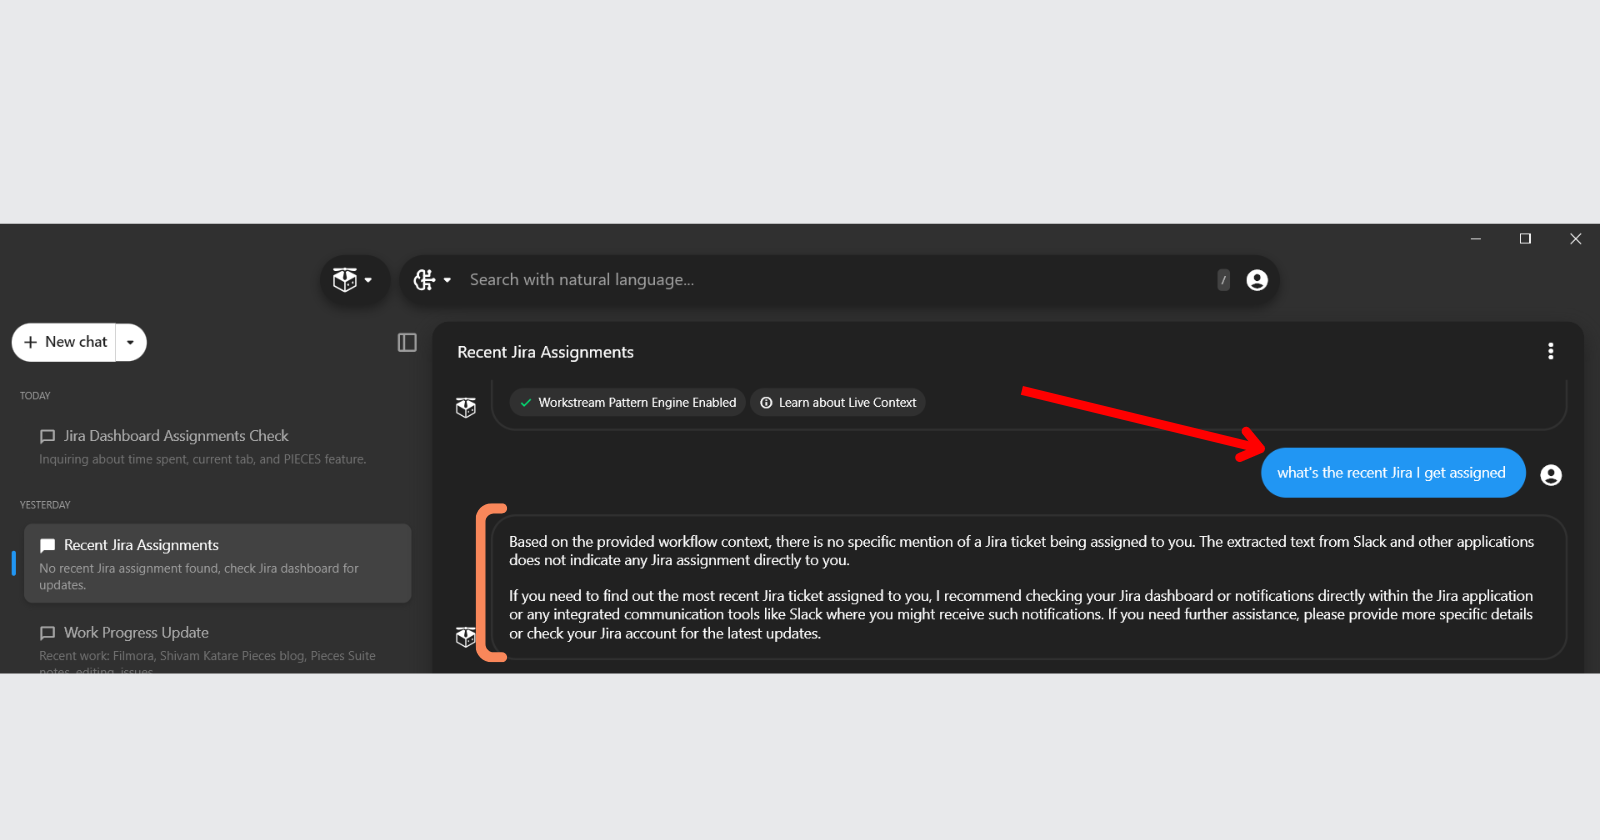Click 'Inquiring about time spent' preview text

203,460
